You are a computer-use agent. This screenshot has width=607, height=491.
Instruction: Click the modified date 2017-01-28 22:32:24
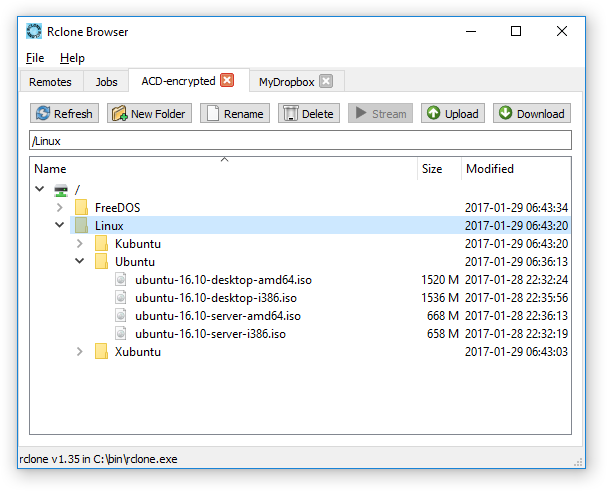tap(516, 280)
